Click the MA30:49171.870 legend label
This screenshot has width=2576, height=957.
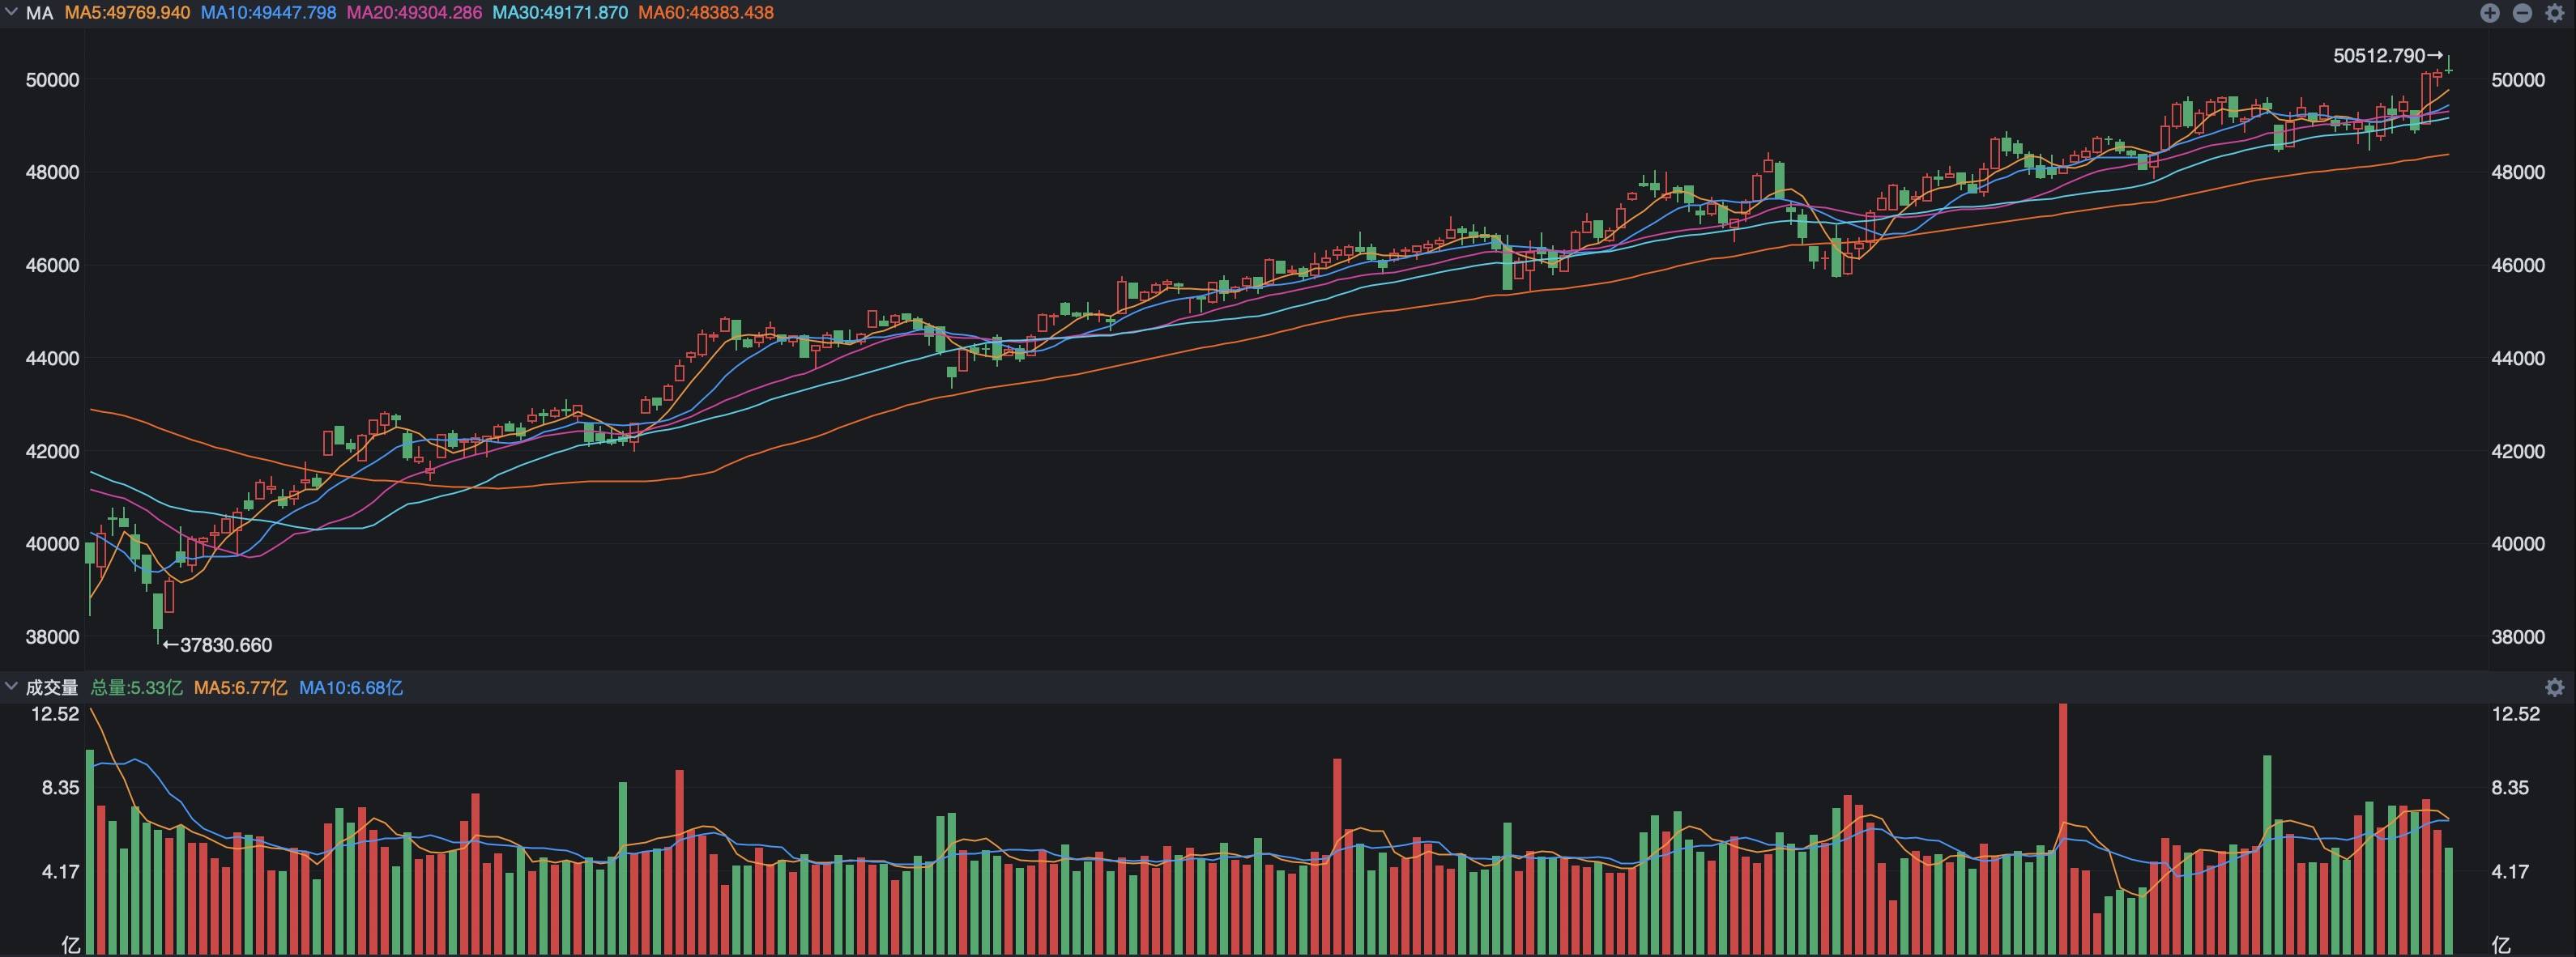click(560, 13)
